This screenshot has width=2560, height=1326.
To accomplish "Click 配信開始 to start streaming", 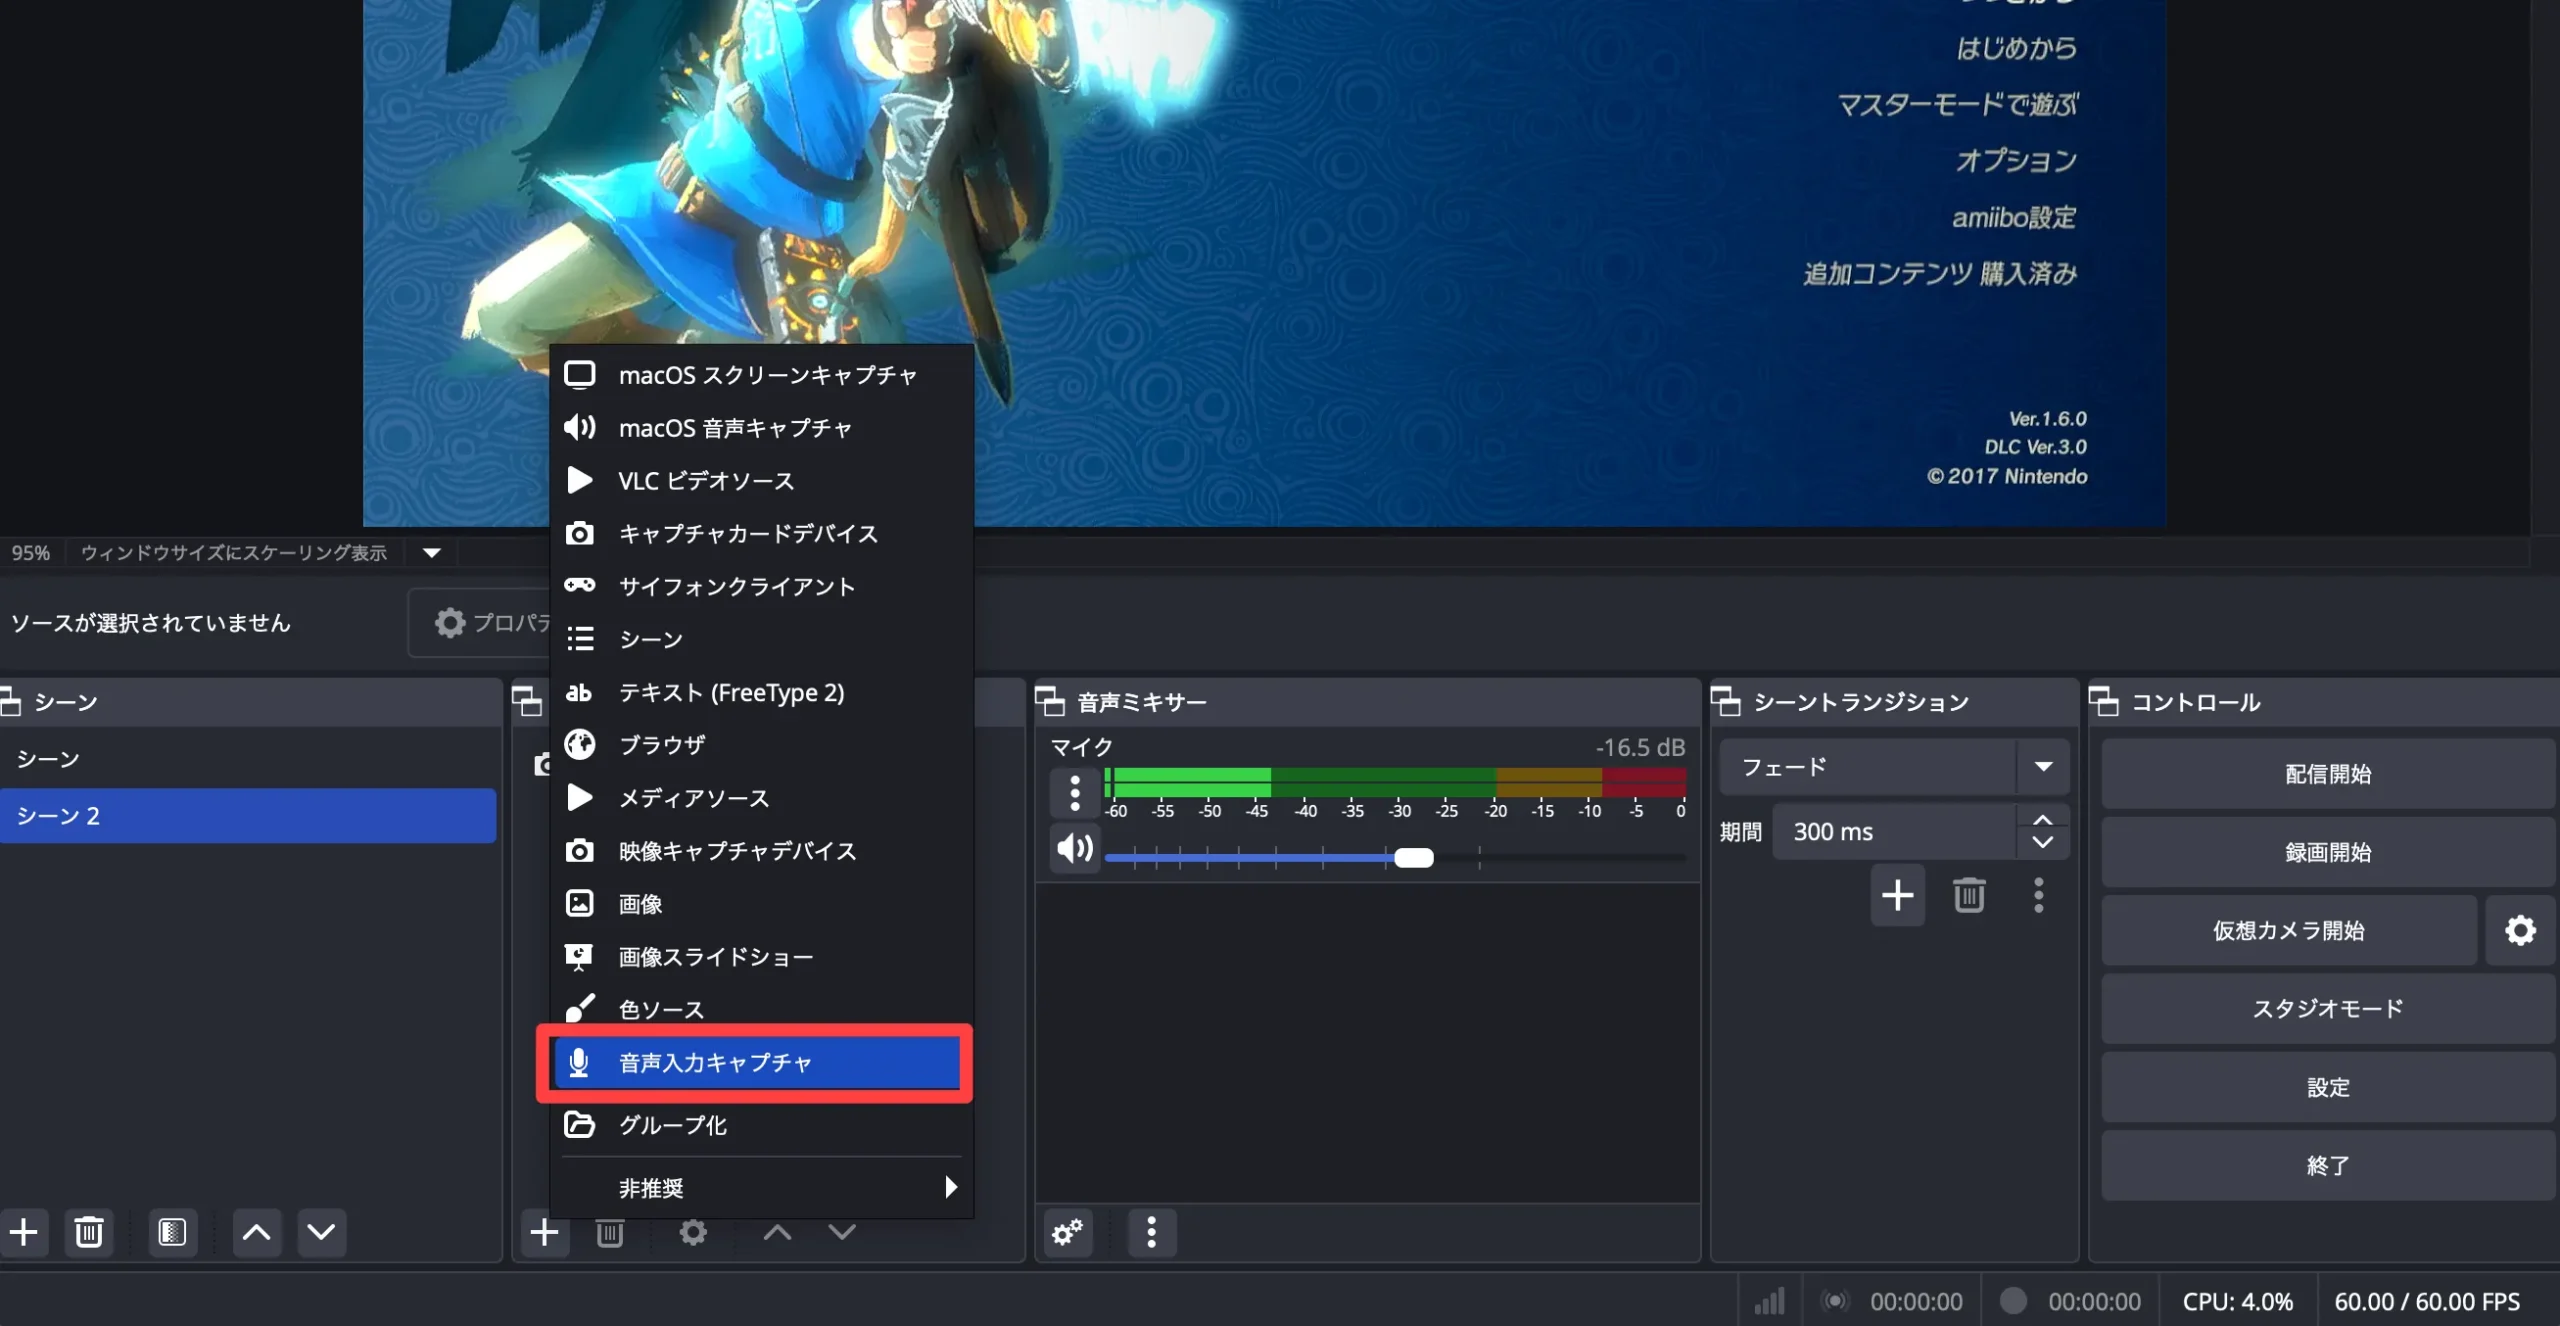I will [x=2328, y=774].
